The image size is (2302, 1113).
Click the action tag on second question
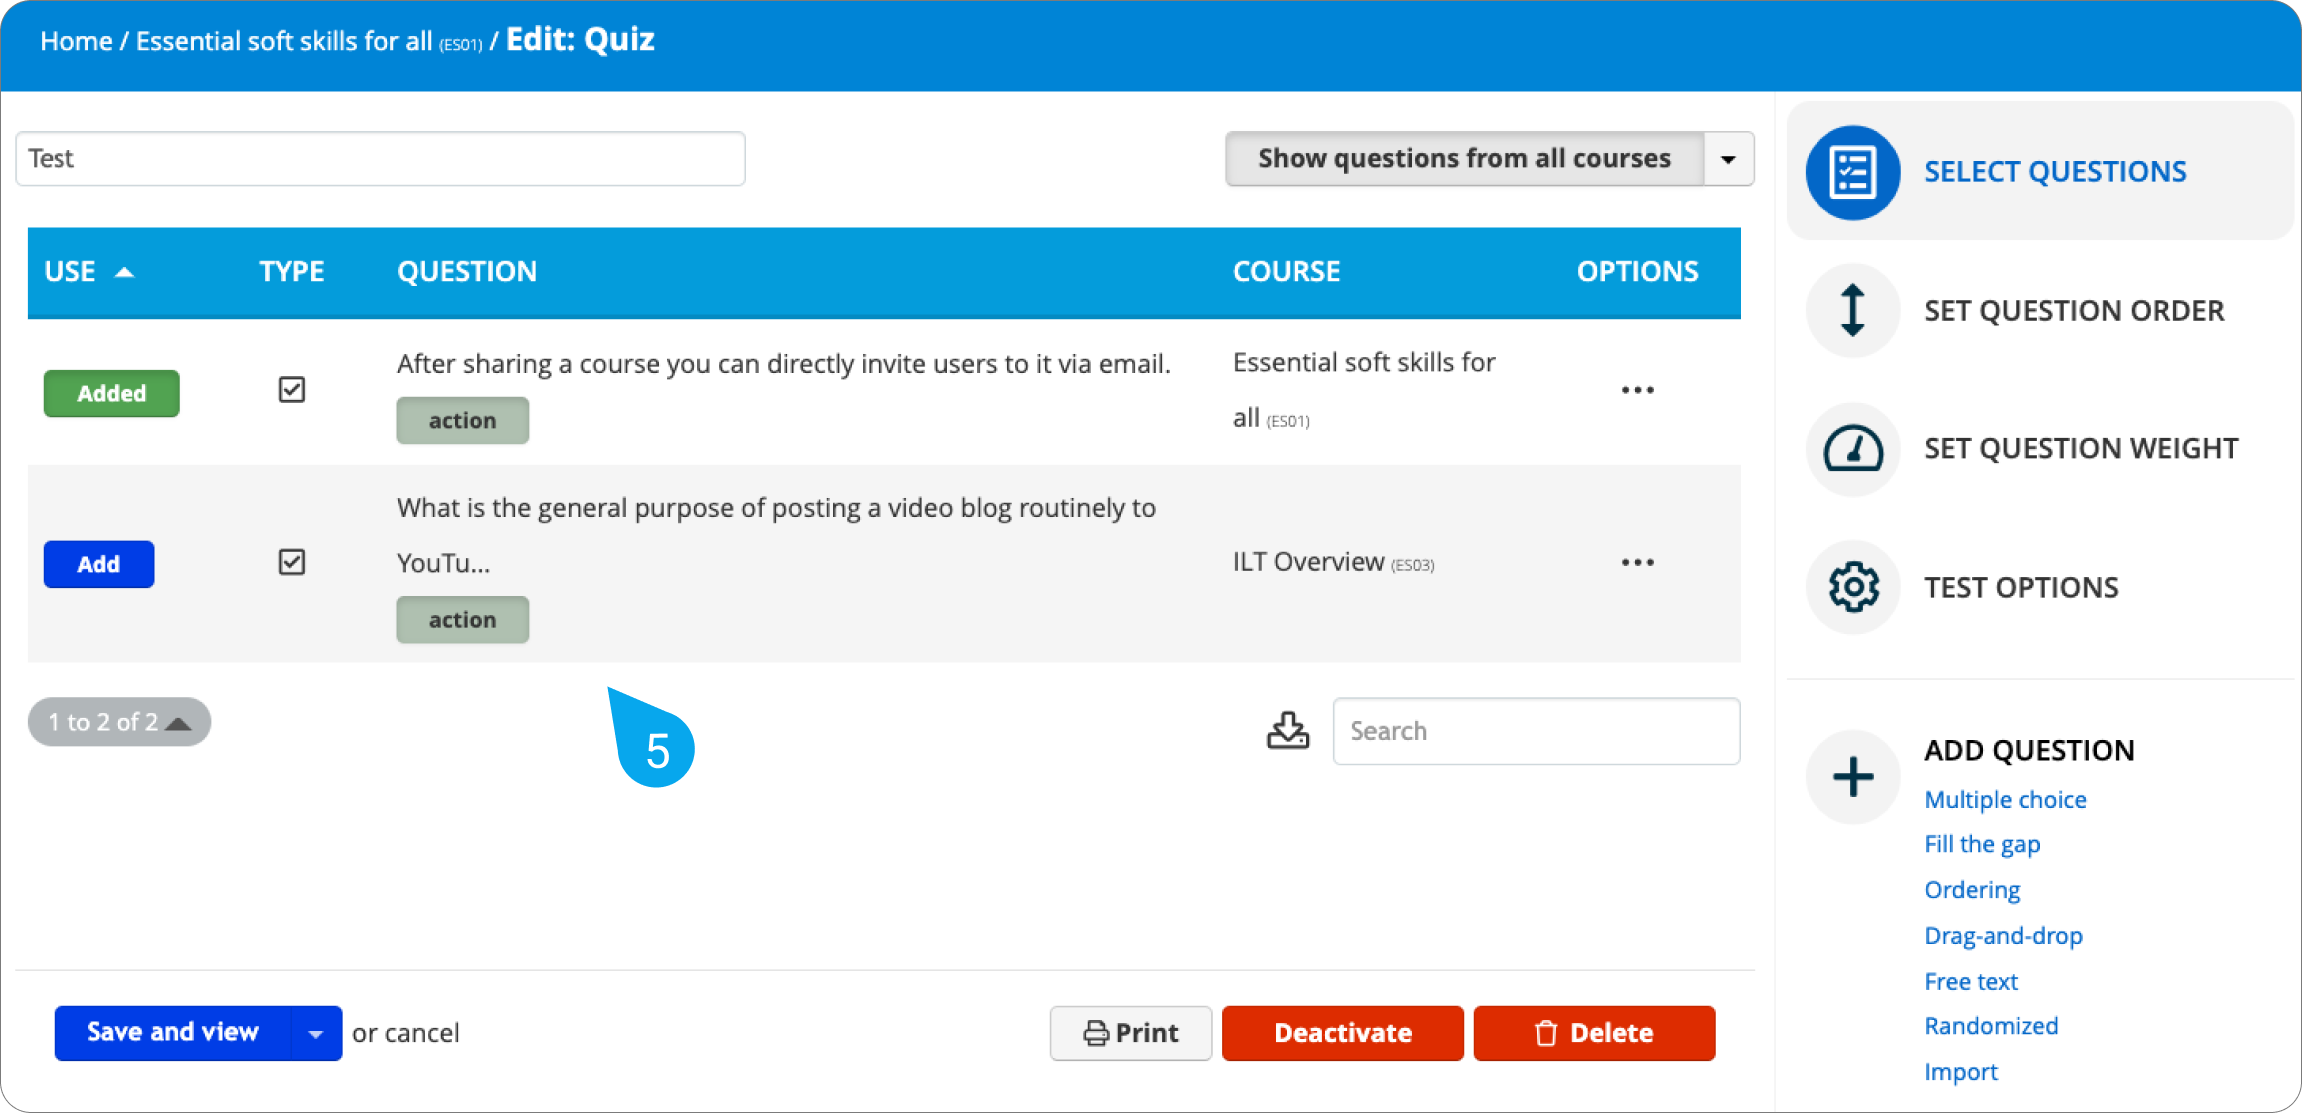(x=462, y=620)
